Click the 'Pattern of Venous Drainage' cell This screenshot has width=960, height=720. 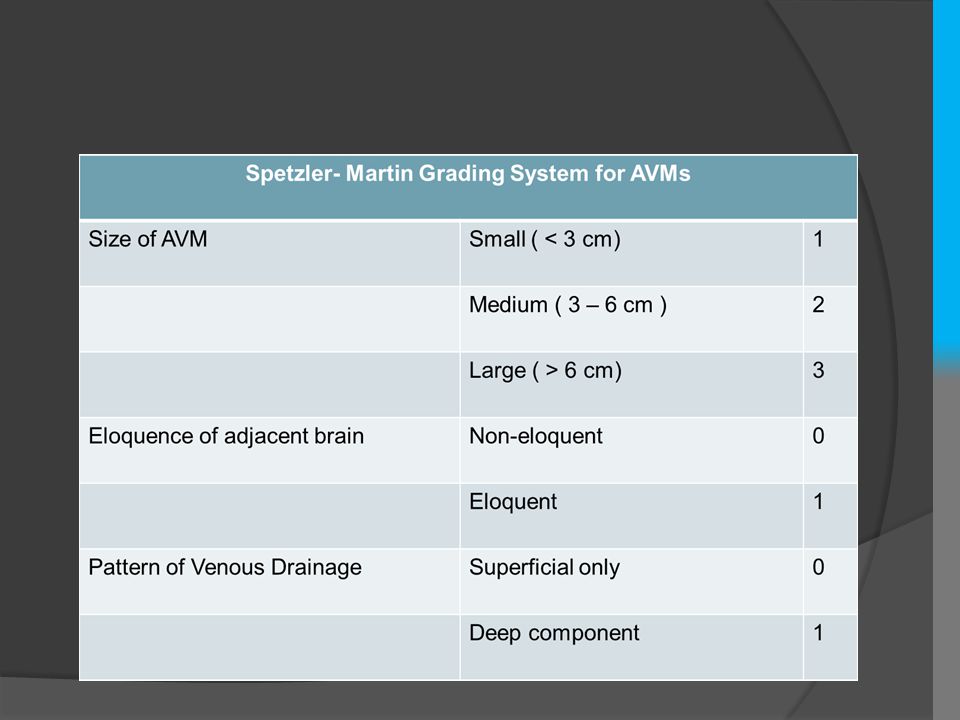coord(269,582)
